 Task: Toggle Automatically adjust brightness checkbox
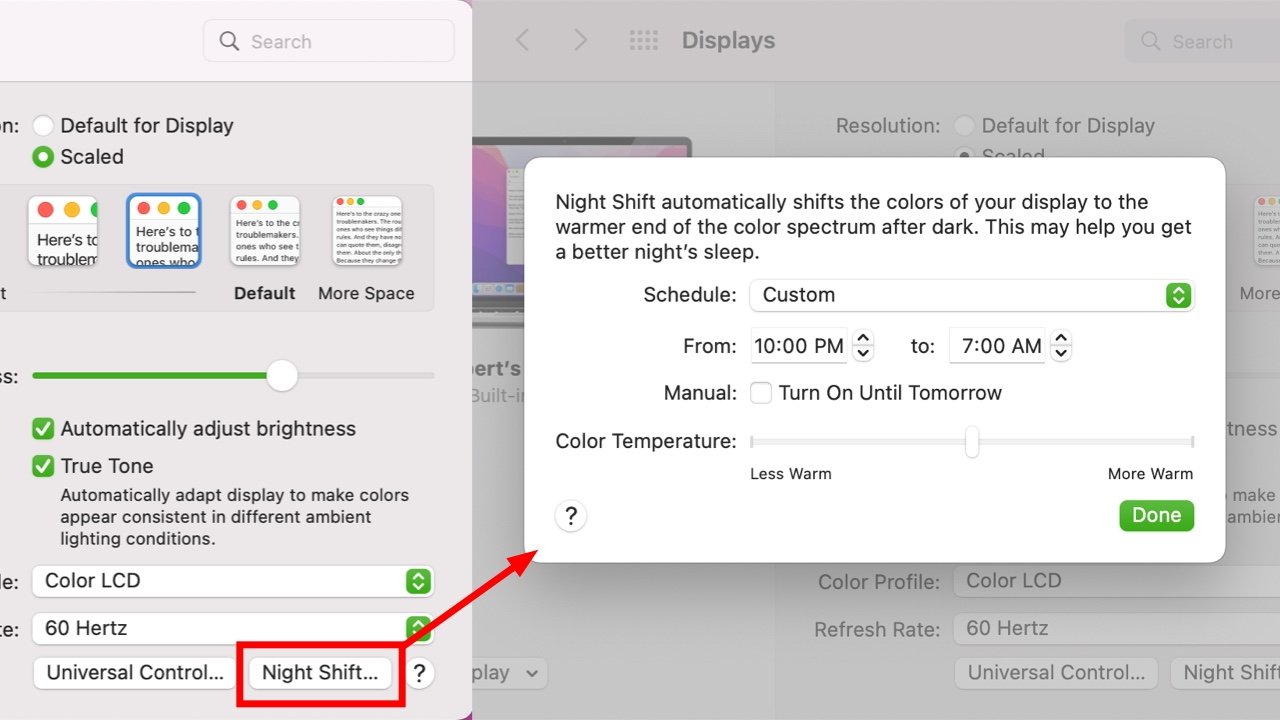(x=43, y=429)
